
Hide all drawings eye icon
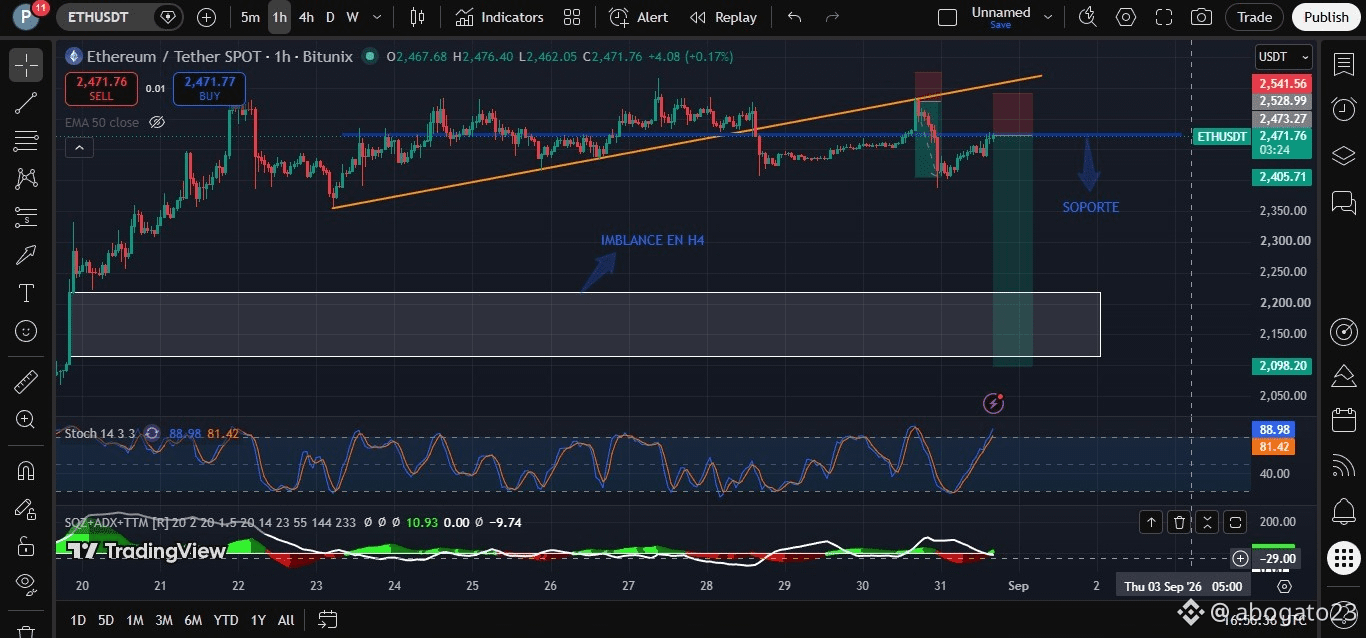point(26,584)
